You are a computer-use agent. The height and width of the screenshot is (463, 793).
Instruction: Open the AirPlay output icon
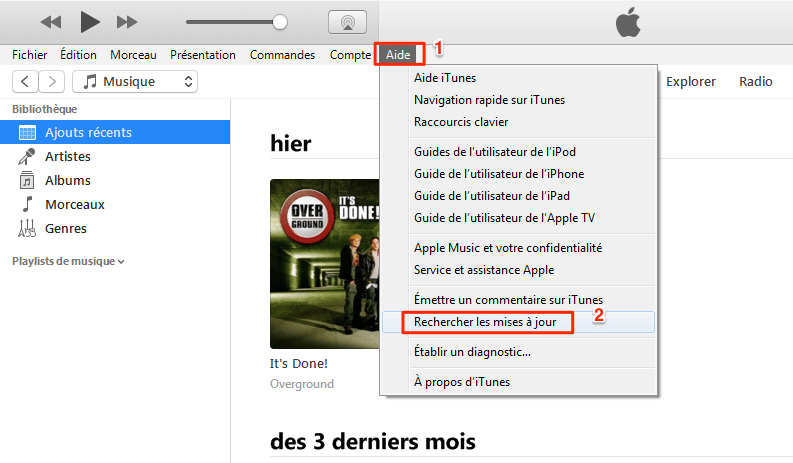[x=347, y=22]
